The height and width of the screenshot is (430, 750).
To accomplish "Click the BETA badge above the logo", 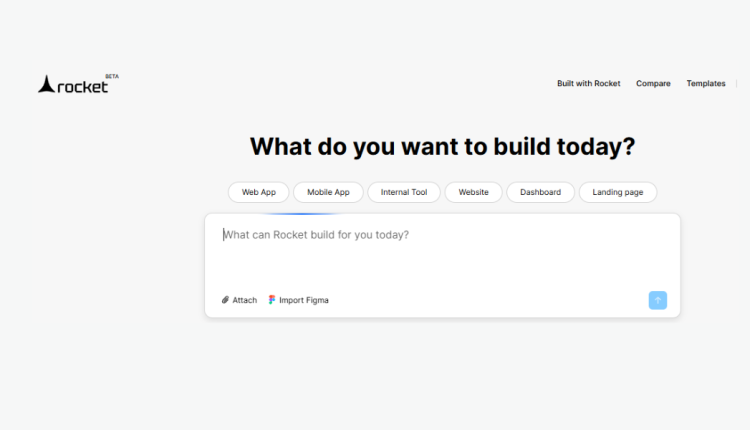I will click(111, 76).
